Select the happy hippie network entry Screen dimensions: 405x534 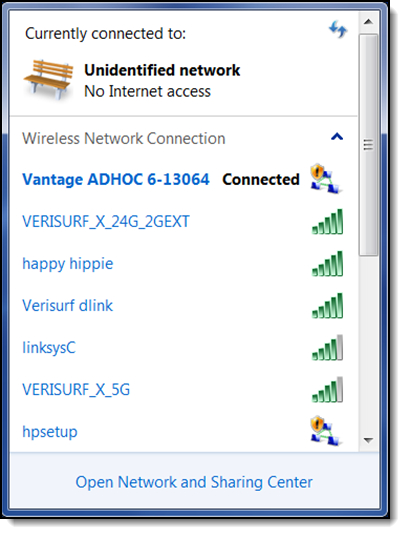pos(183,264)
